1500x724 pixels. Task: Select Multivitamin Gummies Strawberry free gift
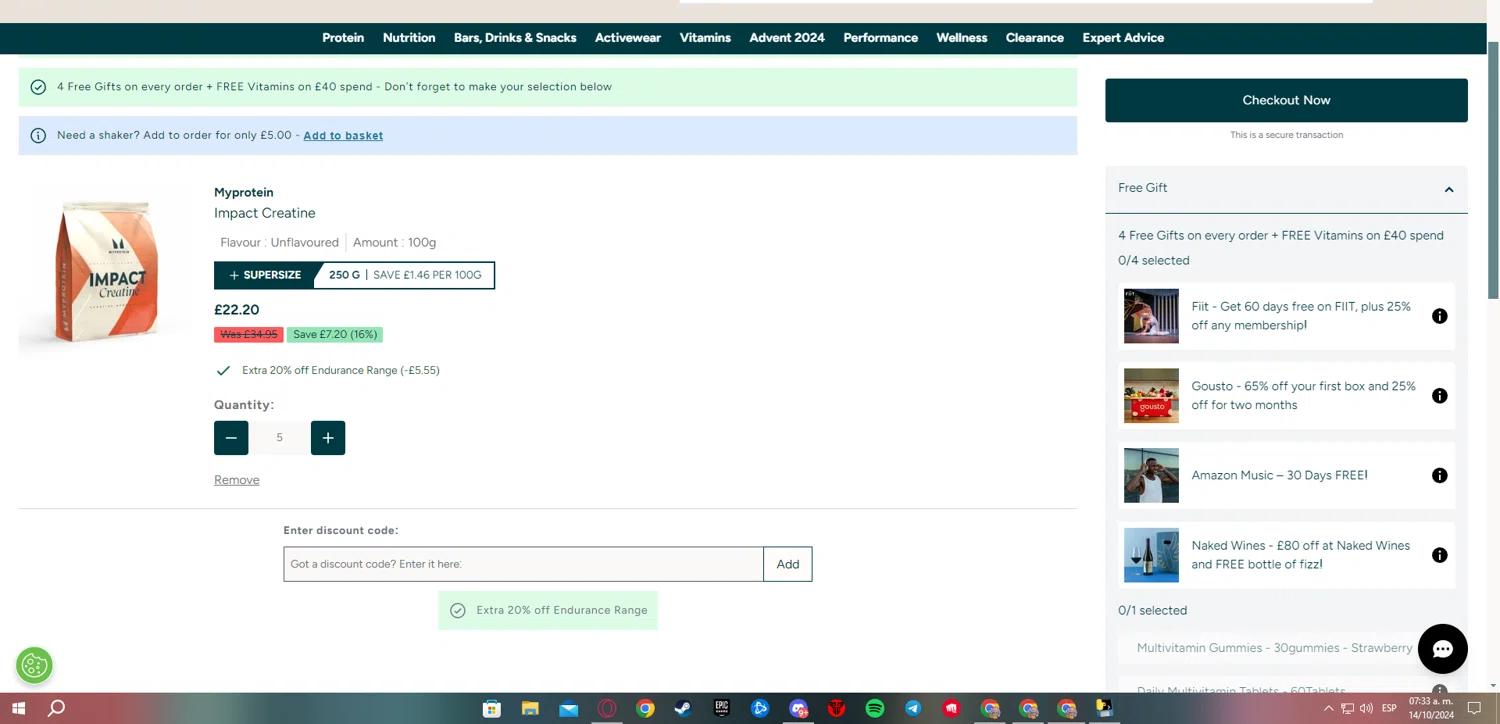tap(1274, 648)
